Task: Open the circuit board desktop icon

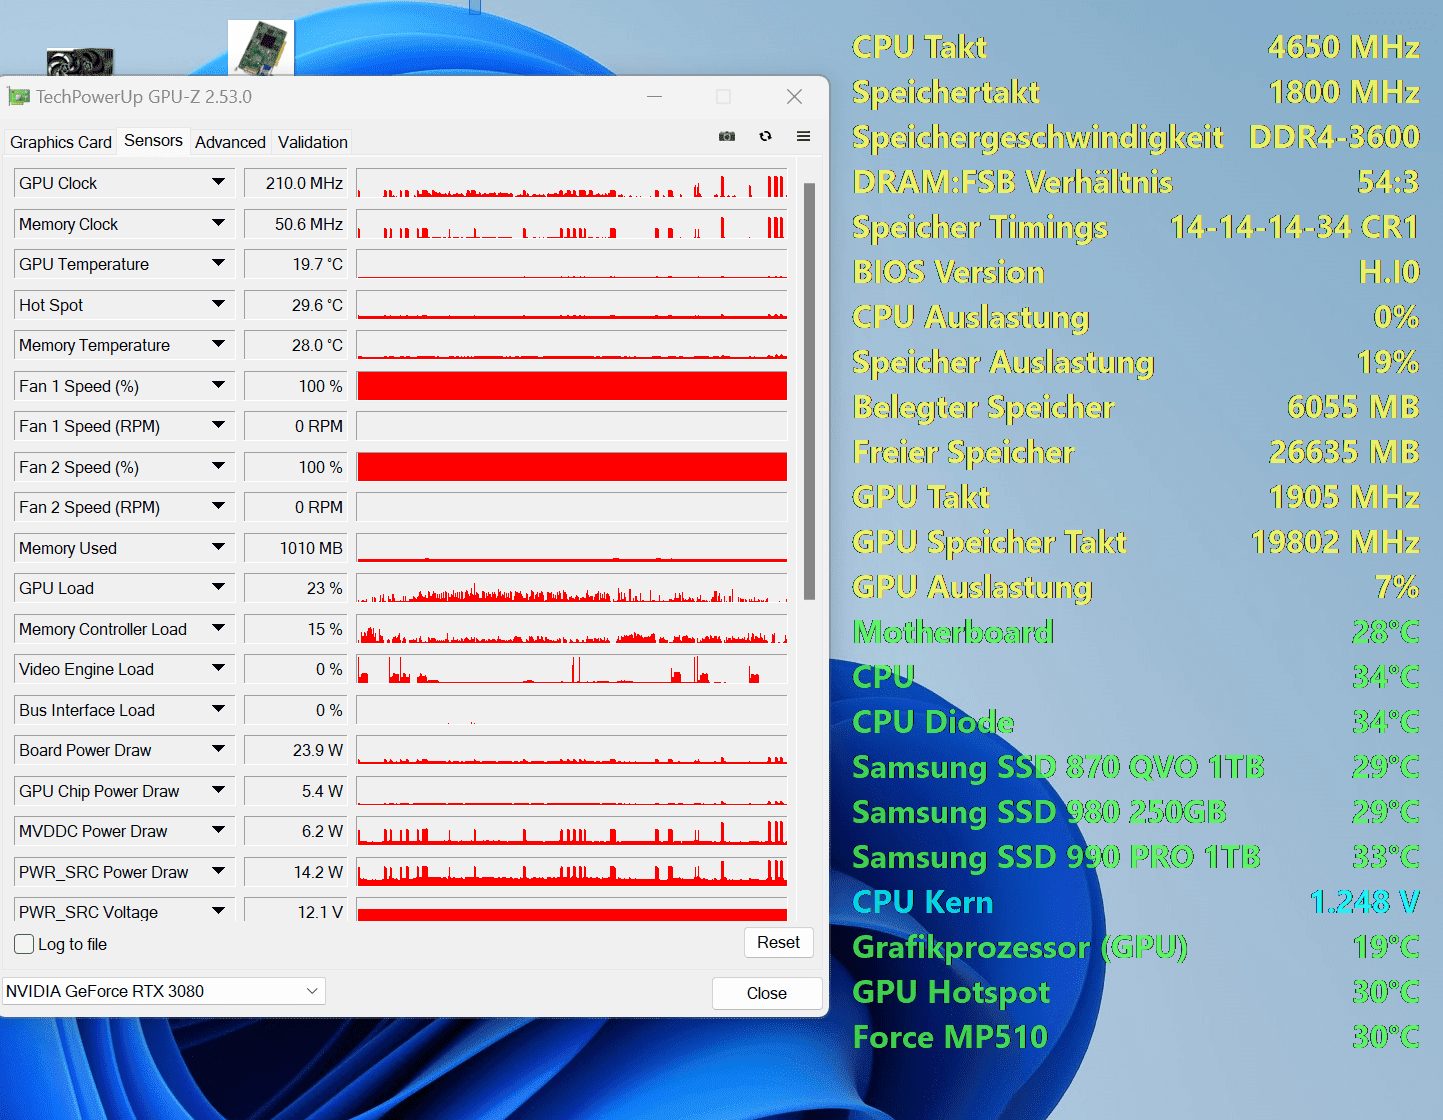Action: tap(261, 47)
